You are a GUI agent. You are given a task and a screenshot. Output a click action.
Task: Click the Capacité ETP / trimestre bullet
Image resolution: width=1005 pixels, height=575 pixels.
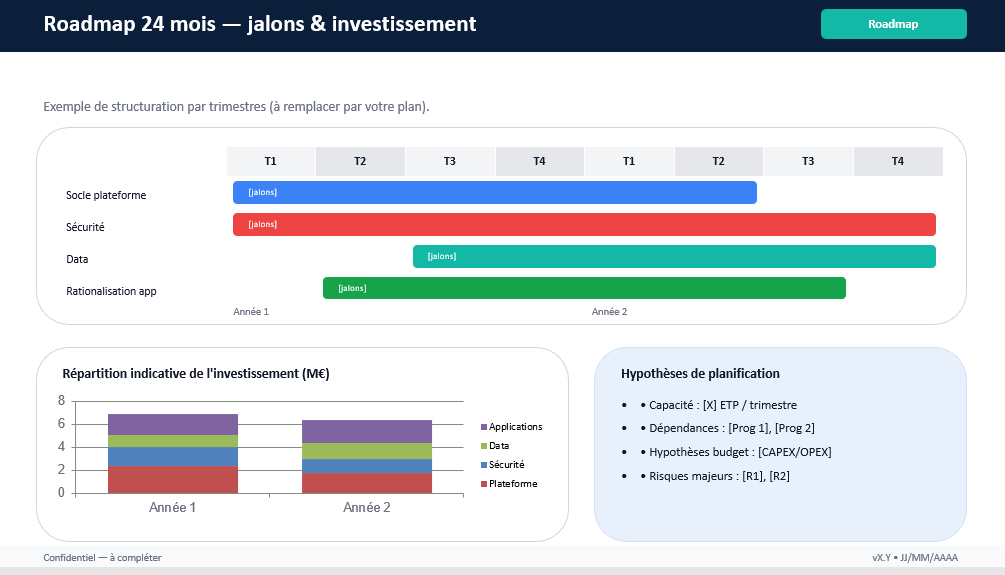click(x=722, y=405)
